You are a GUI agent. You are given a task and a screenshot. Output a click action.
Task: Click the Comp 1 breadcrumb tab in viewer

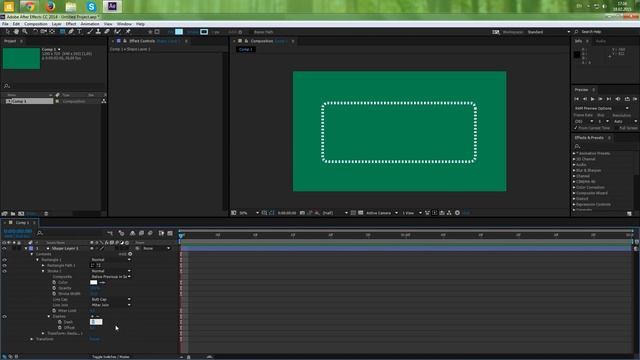click(246, 49)
